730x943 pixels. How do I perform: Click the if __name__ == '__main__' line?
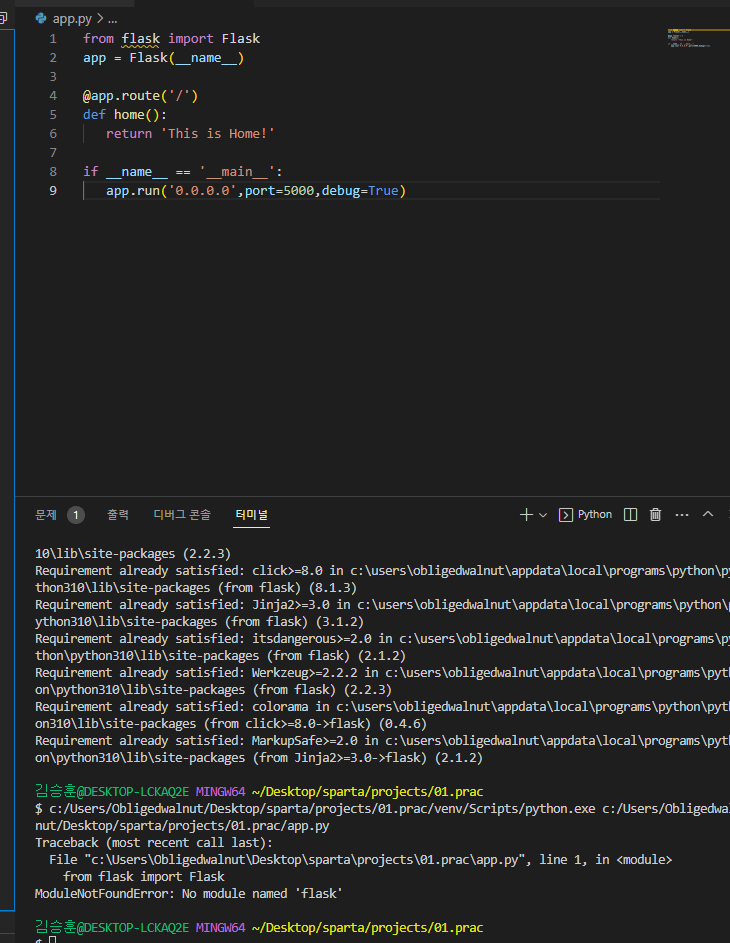pyautogui.click(x=183, y=172)
